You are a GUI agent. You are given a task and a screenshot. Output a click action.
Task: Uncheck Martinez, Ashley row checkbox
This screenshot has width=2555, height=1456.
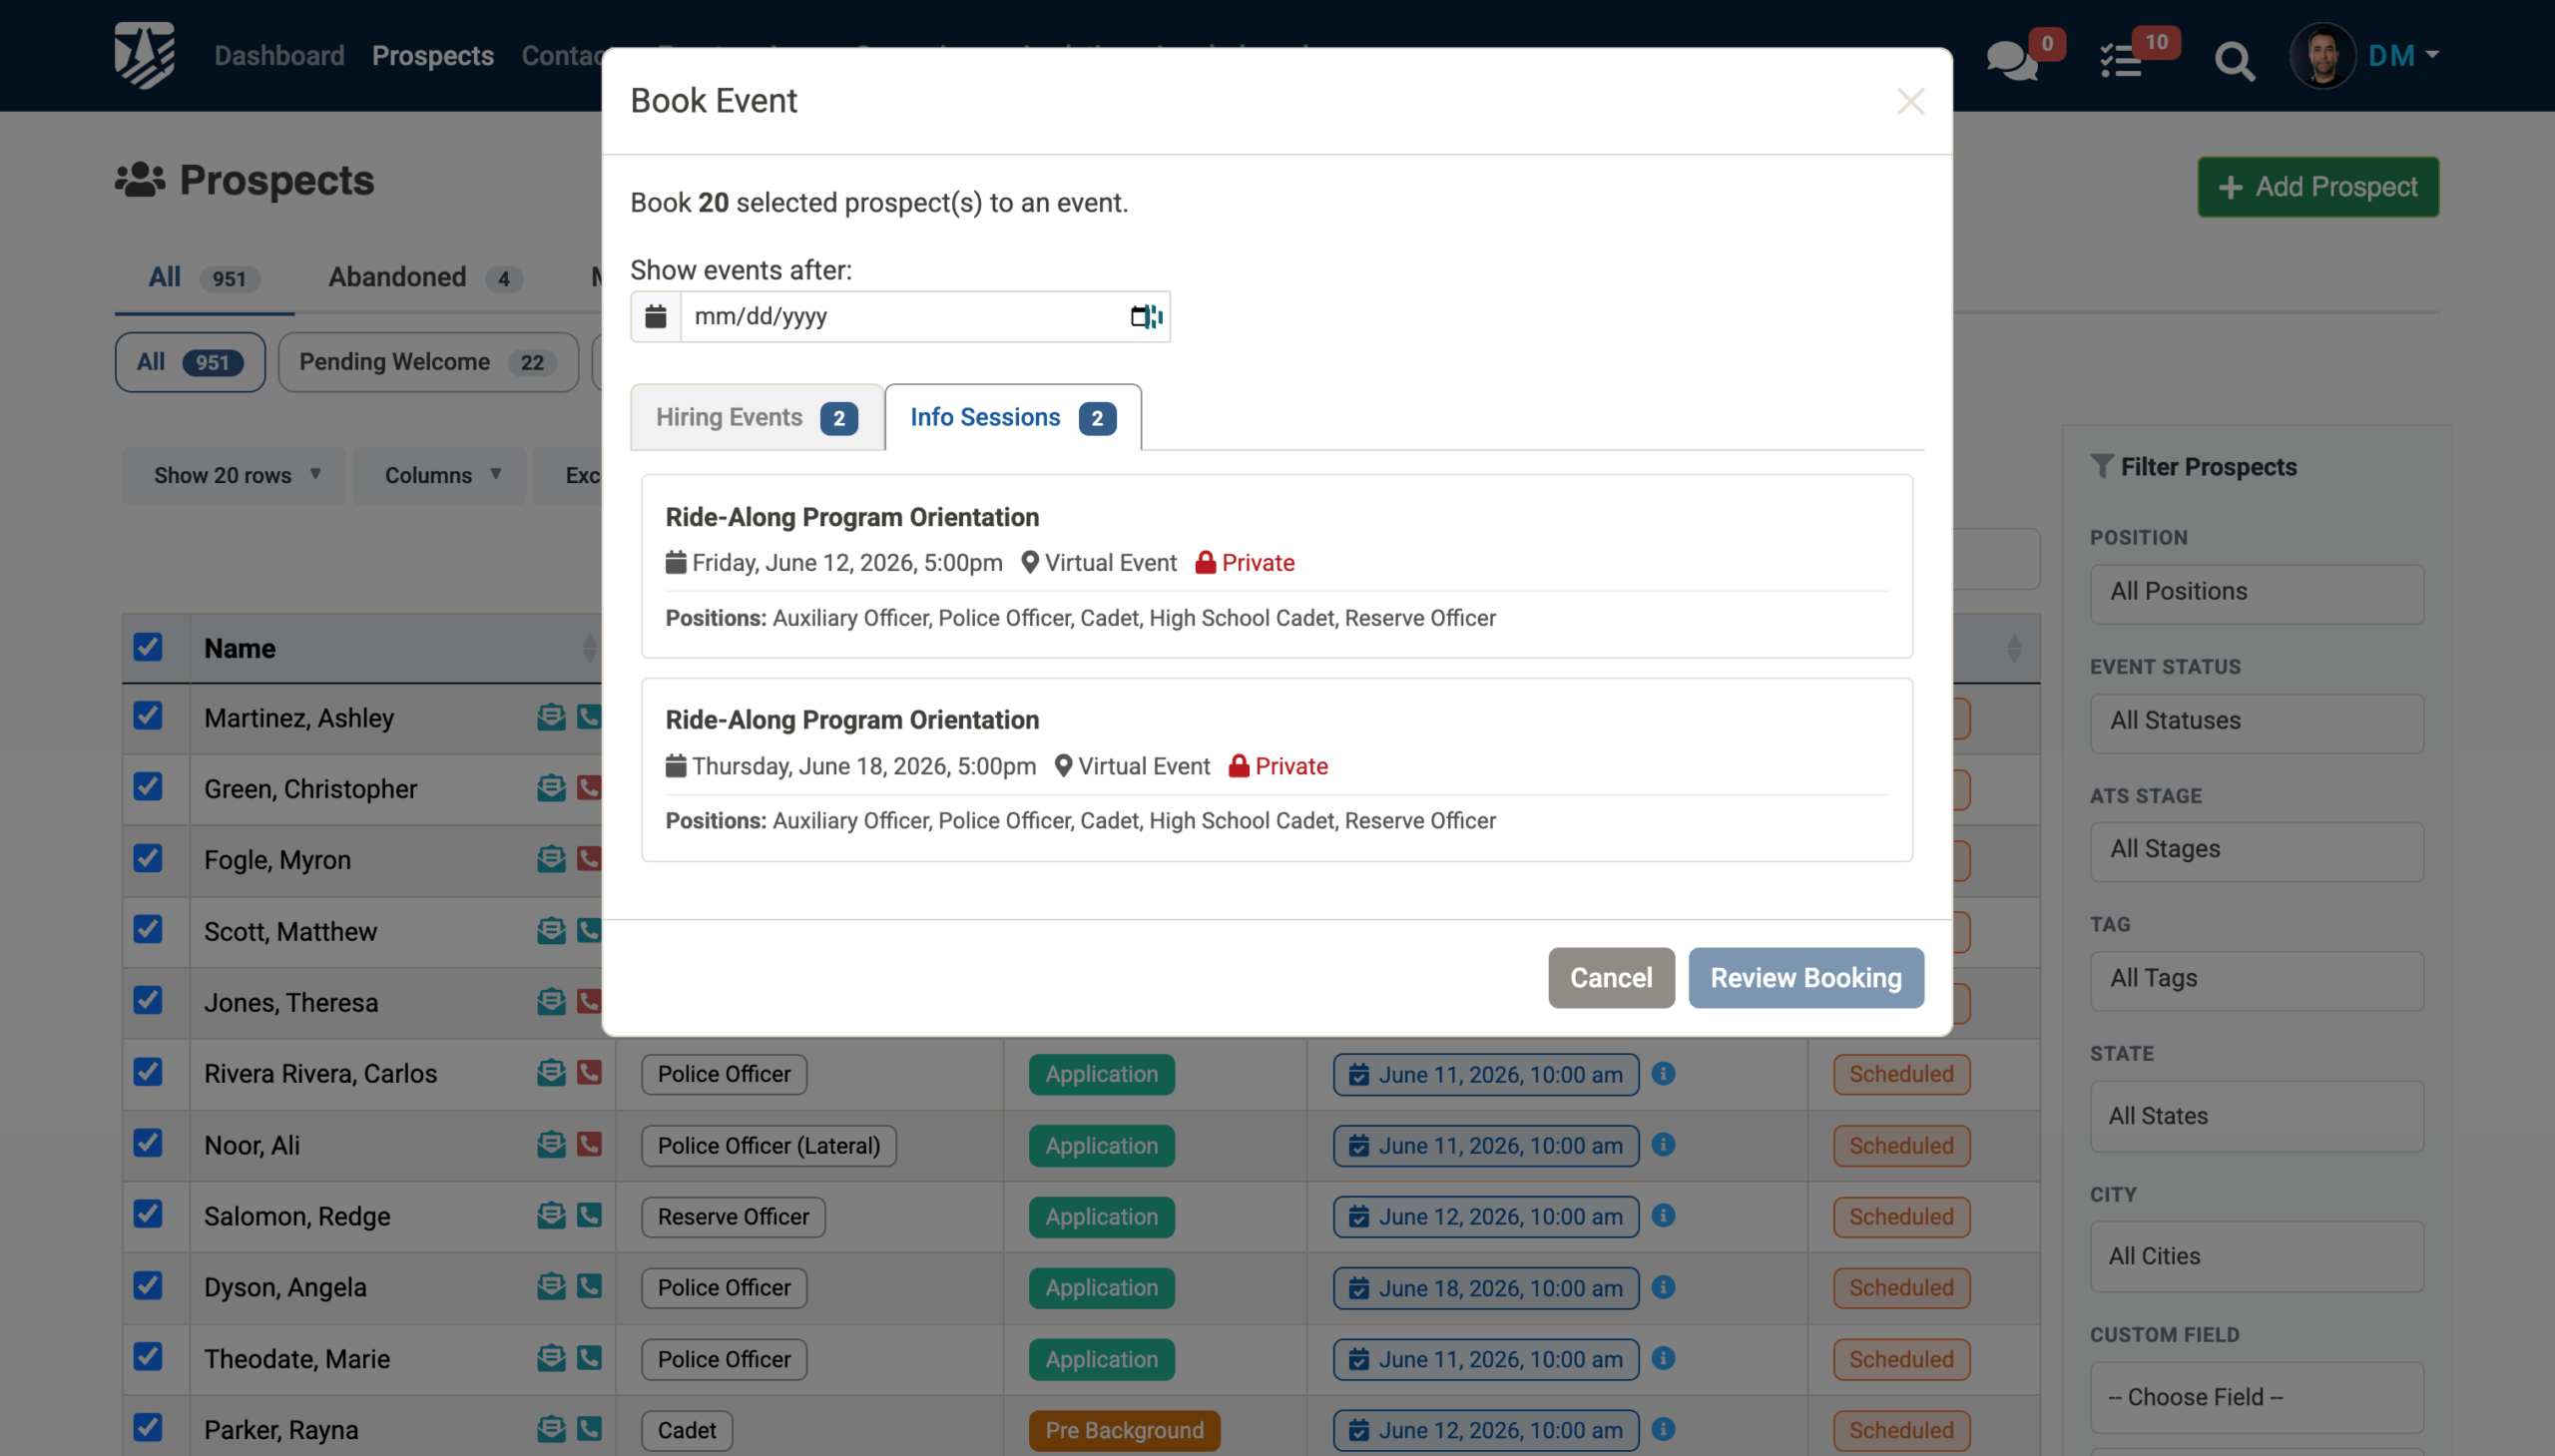148,716
